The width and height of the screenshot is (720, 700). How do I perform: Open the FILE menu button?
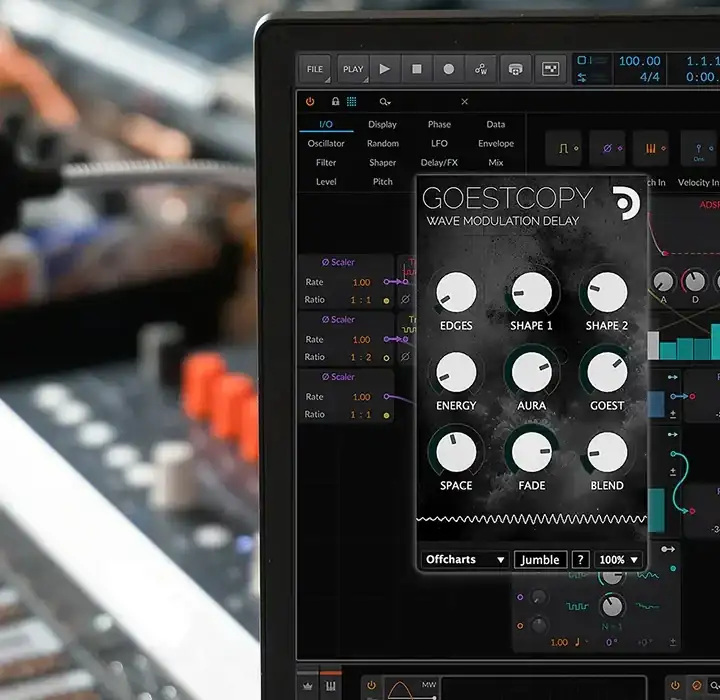pos(315,69)
